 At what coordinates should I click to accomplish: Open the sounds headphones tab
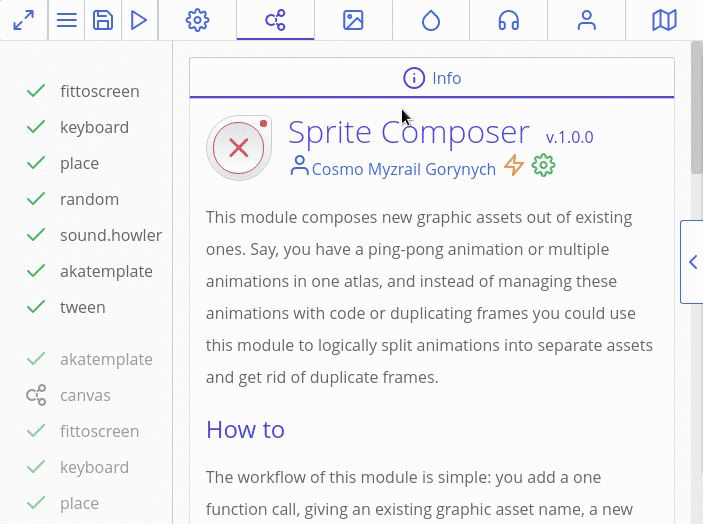pyautogui.click(x=508, y=20)
